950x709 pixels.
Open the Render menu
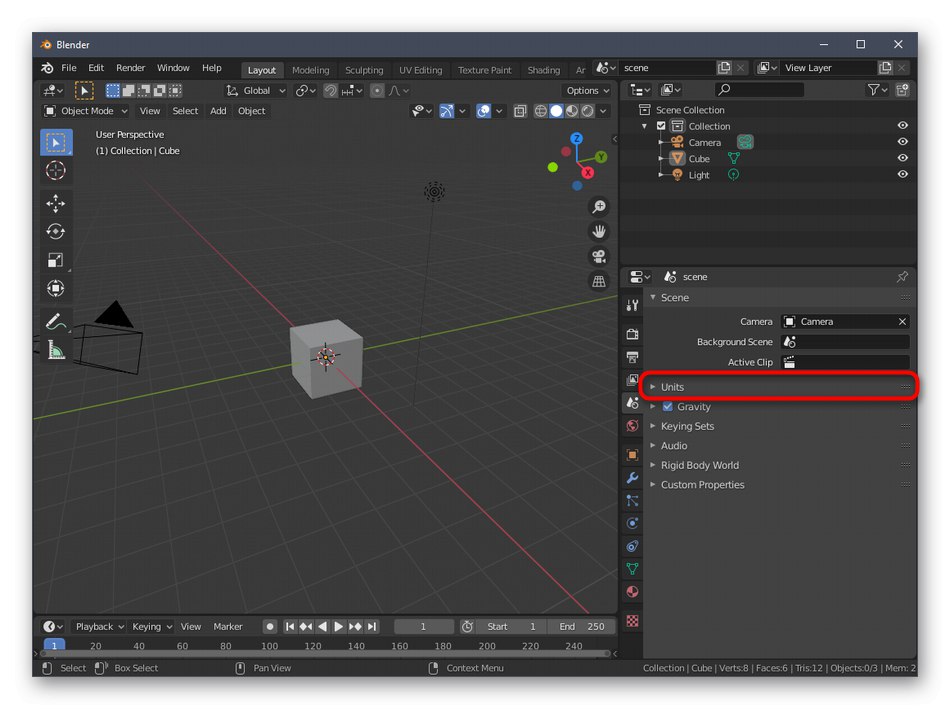(130, 68)
